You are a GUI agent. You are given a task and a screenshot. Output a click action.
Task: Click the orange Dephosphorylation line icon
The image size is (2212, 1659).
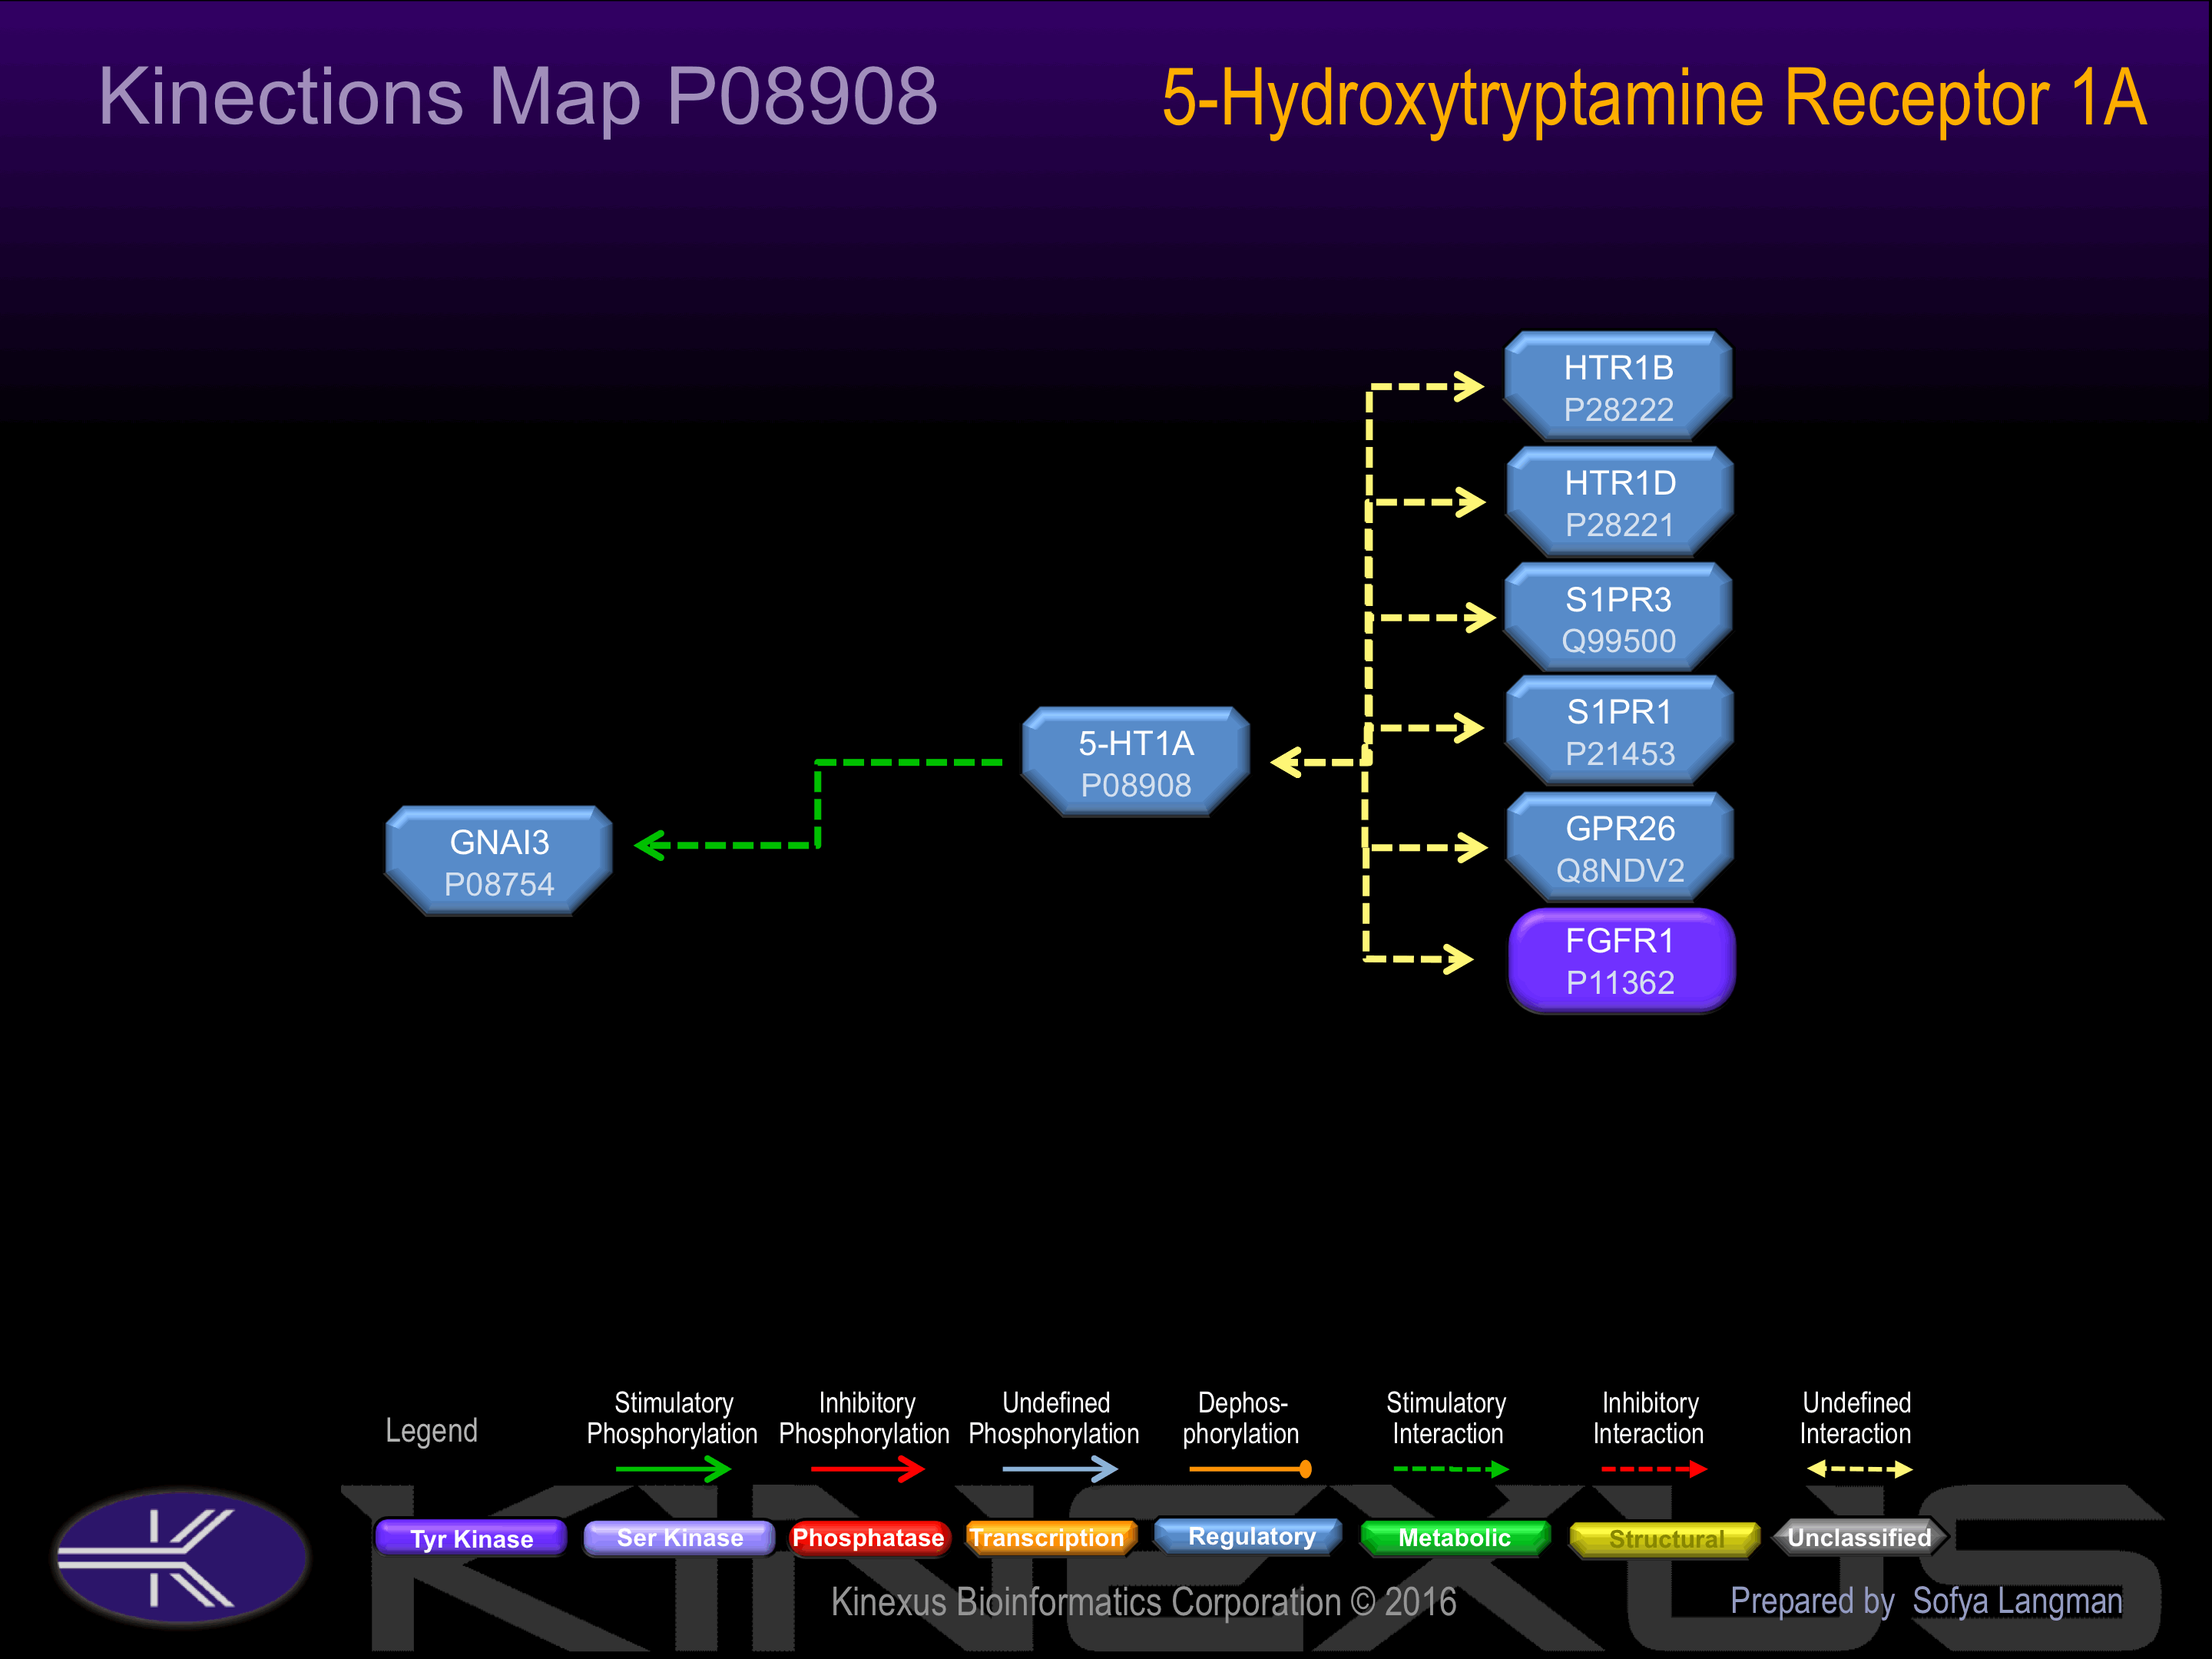[1251, 1469]
